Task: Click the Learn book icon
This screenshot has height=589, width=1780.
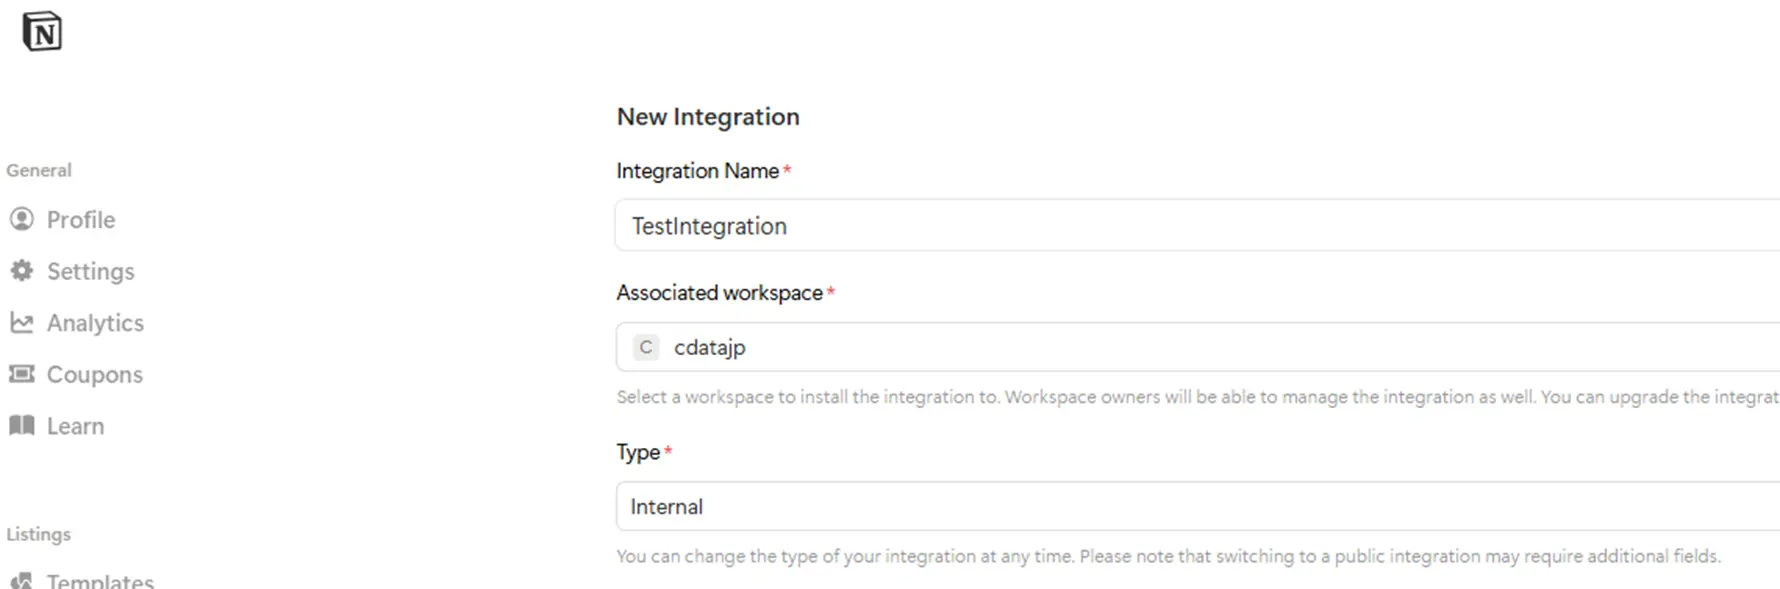Action: pyautogui.click(x=22, y=426)
